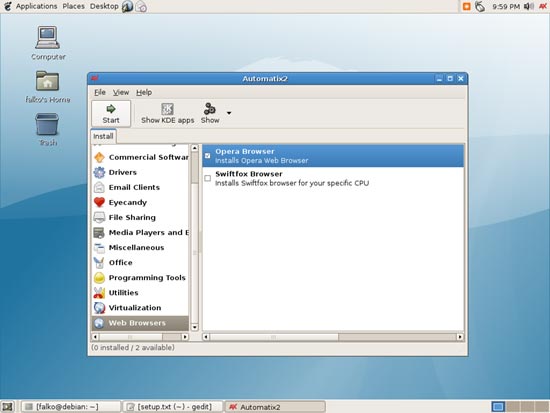This screenshot has height=413, width=550.
Task: Switch to setup.txt gedit taskbar button
Action: 173,407
